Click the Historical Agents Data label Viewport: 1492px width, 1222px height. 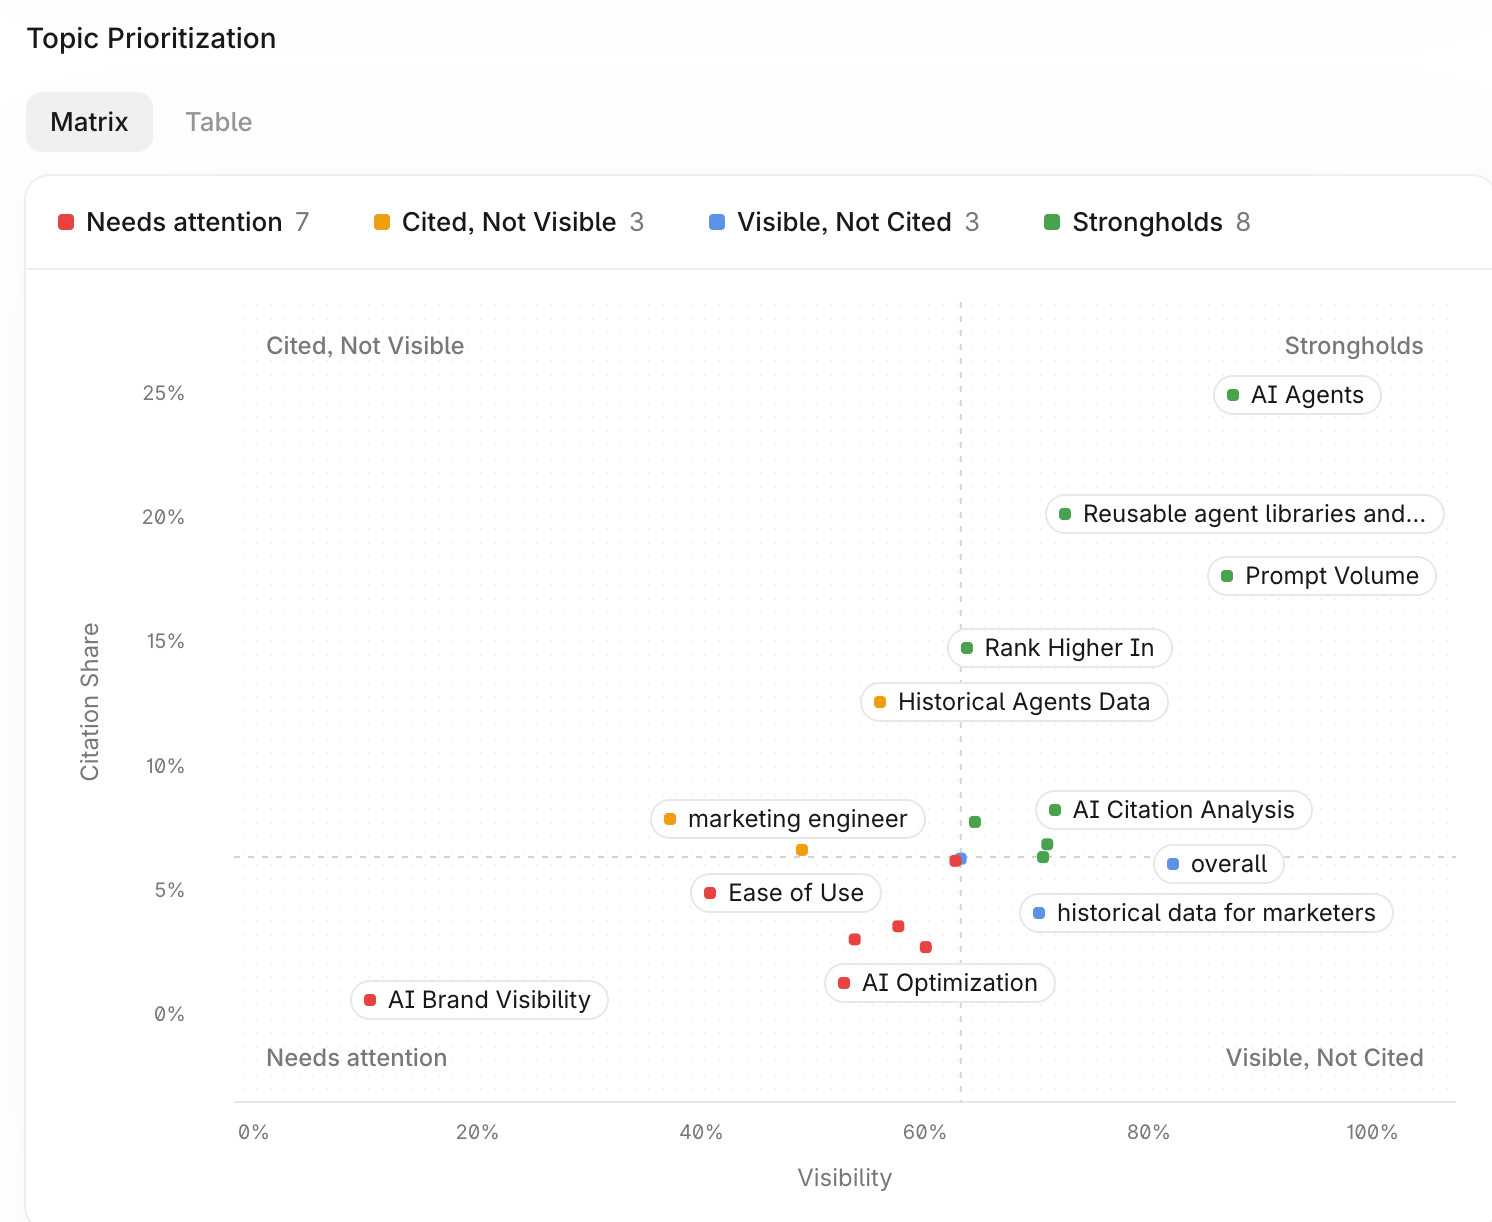coord(1014,702)
